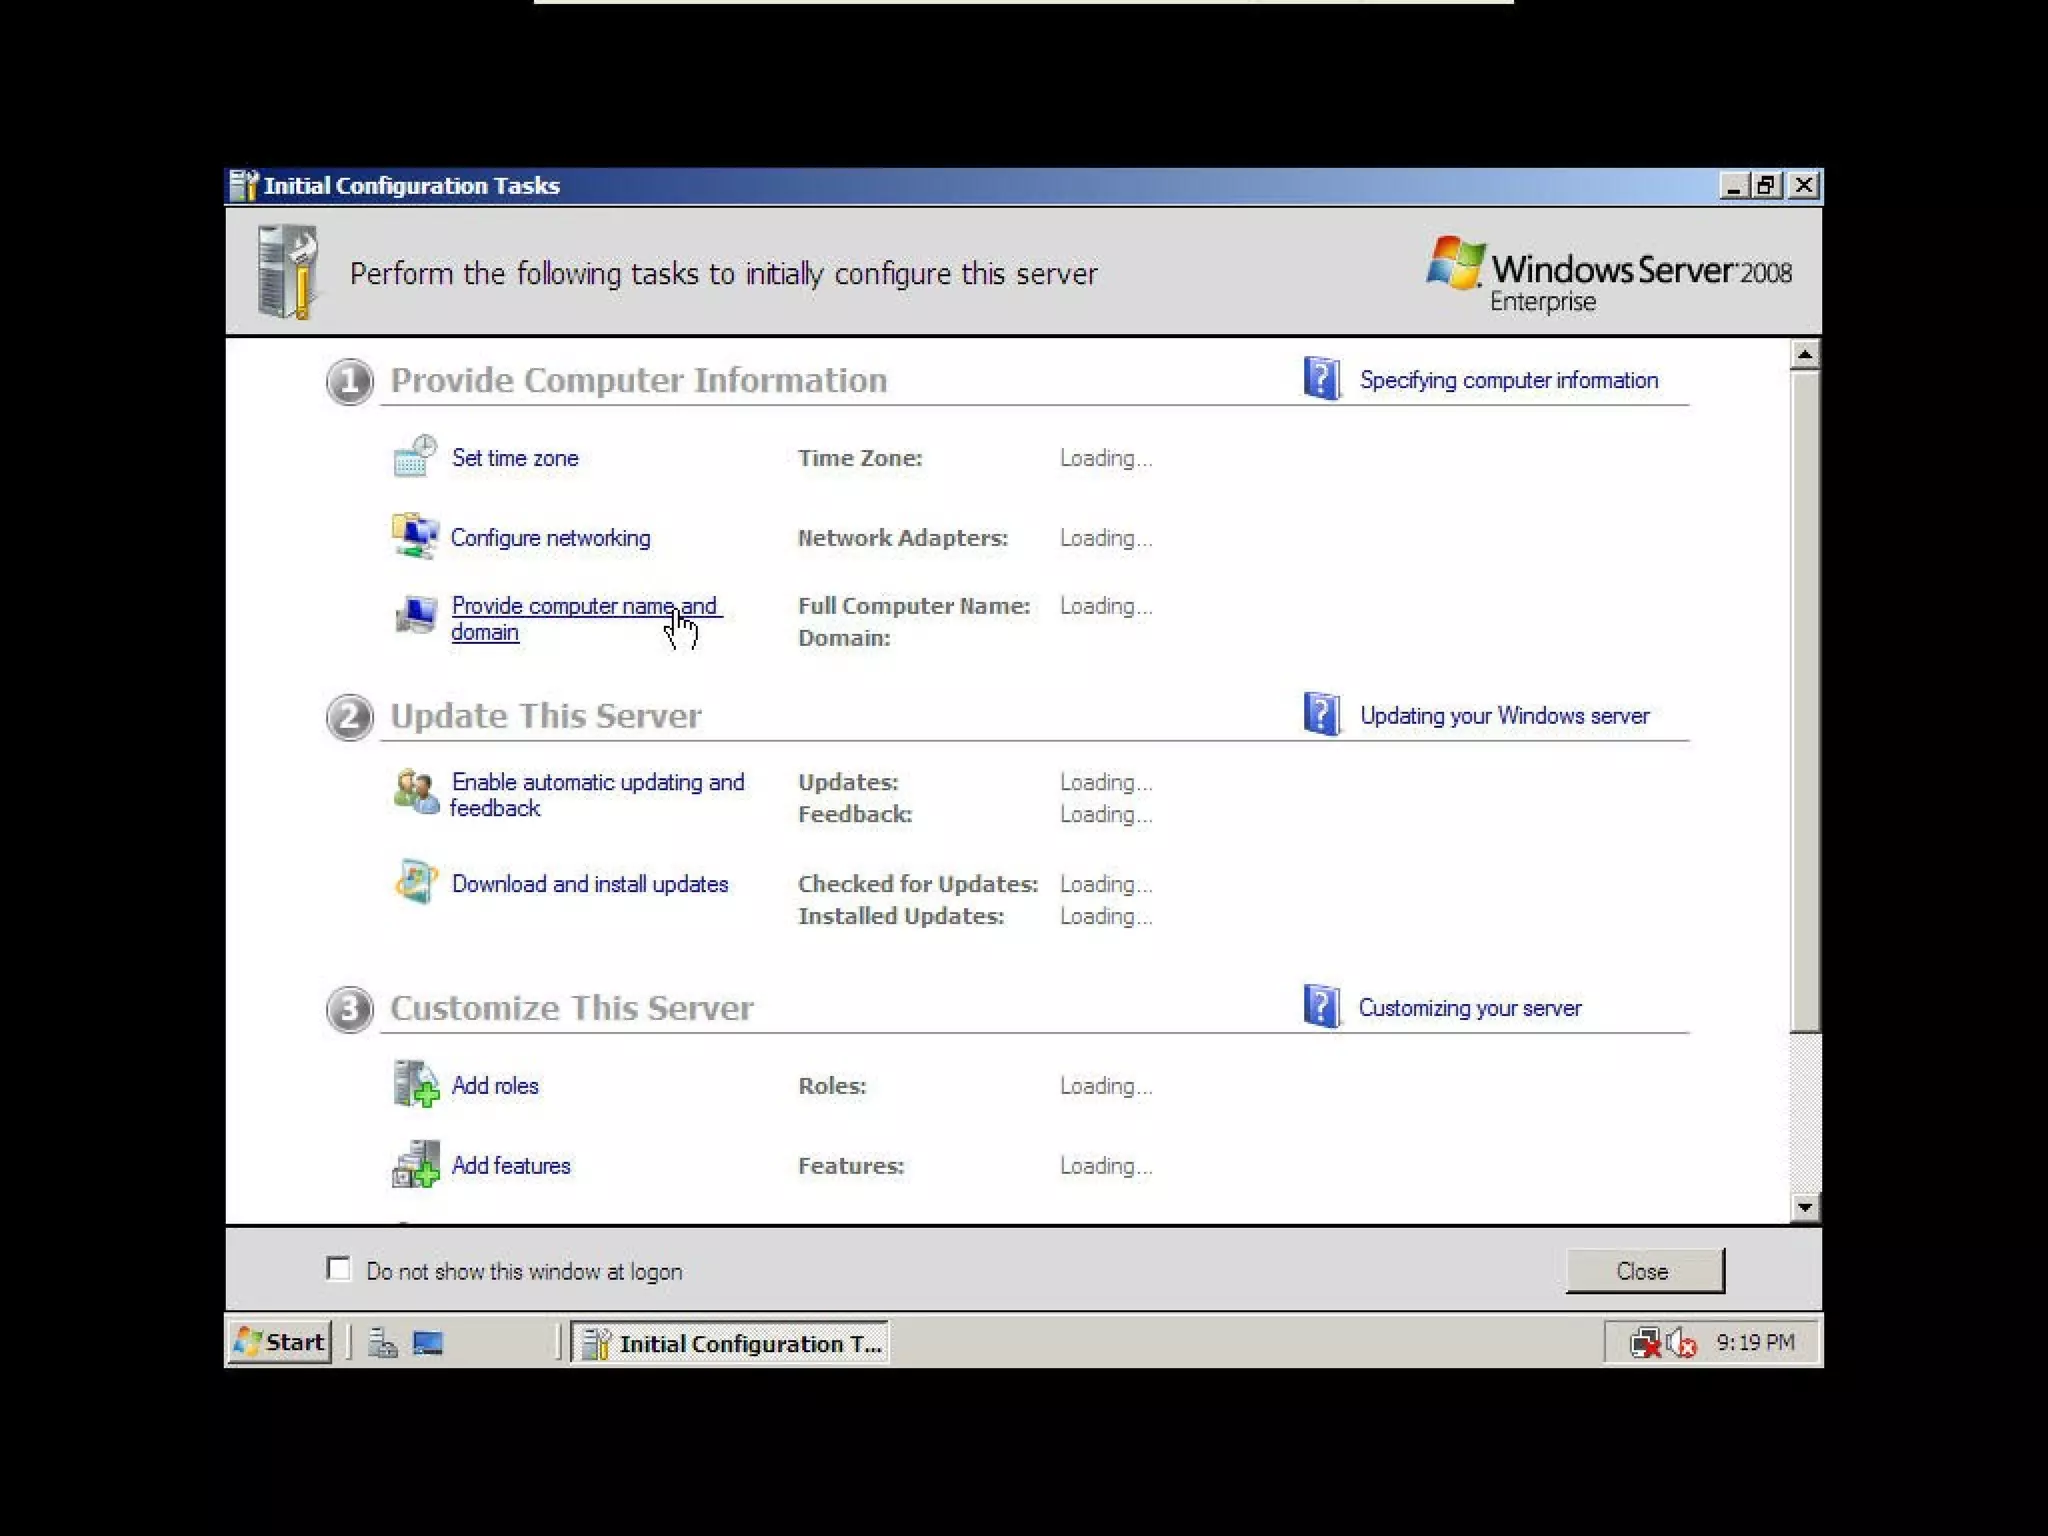Open Server Manager from quick launch
This screenshot has width=2048, height=1536.
tap(382, 1343)
